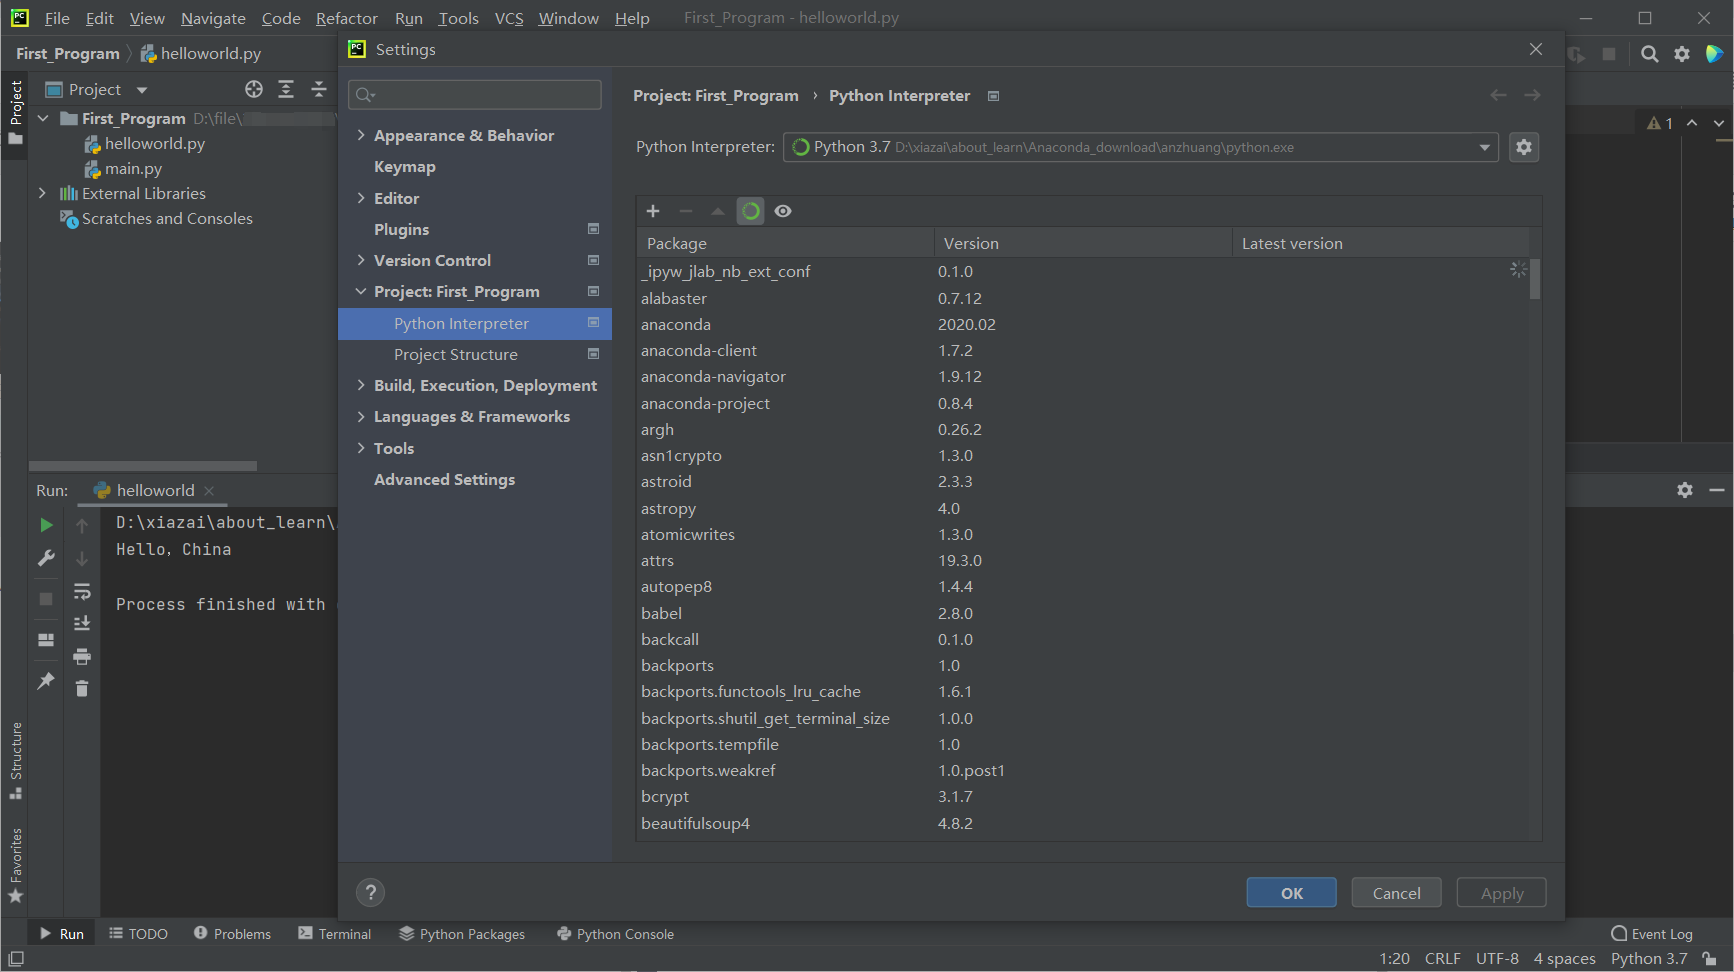Click the rerun green play icon
Viewport: 1734px width, 972px height.
click(x=46, y=525)
